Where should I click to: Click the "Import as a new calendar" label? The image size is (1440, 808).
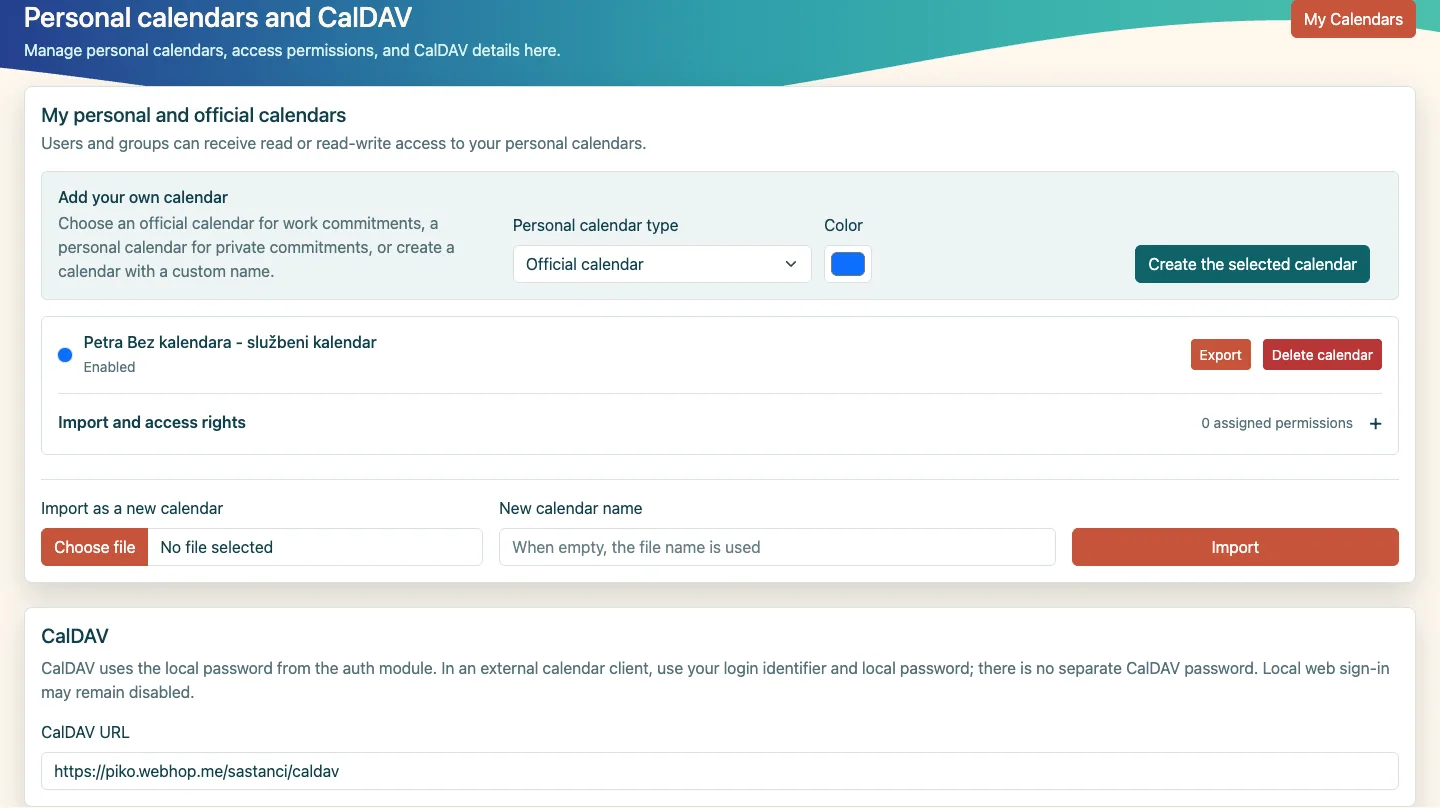(x=132, y=508)
